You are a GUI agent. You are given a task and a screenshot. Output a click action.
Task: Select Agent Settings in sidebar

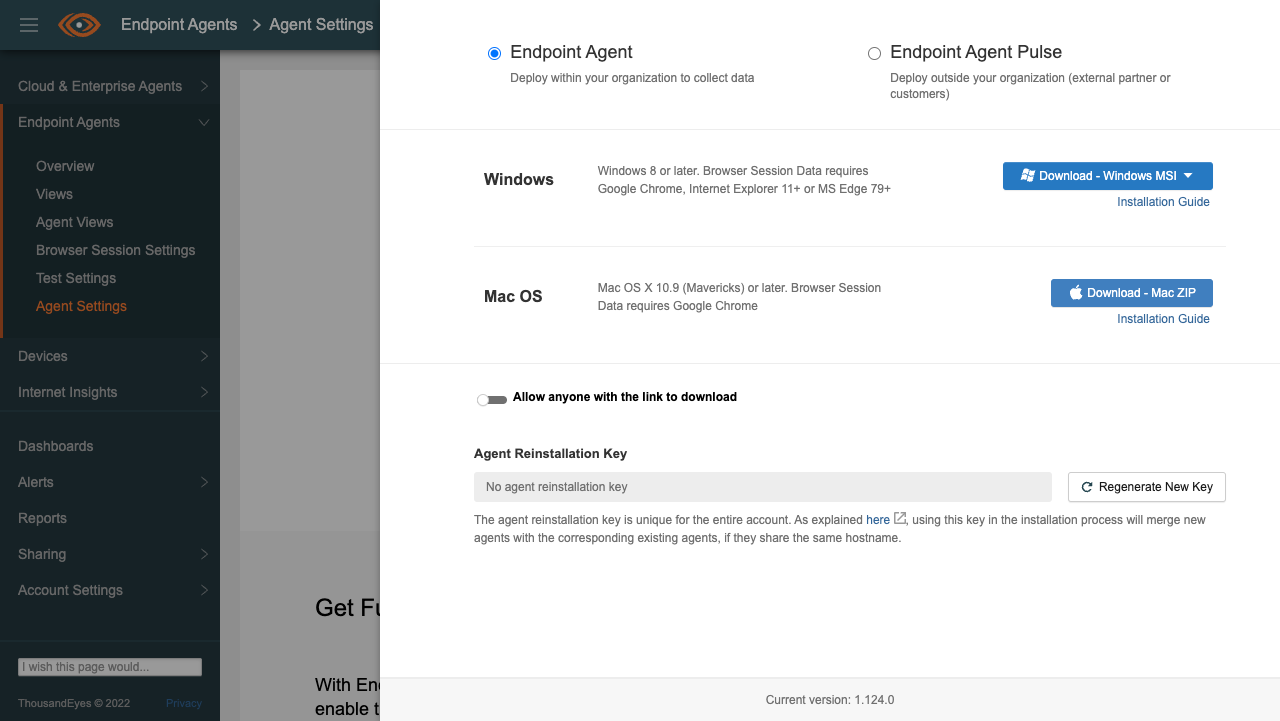81,306
